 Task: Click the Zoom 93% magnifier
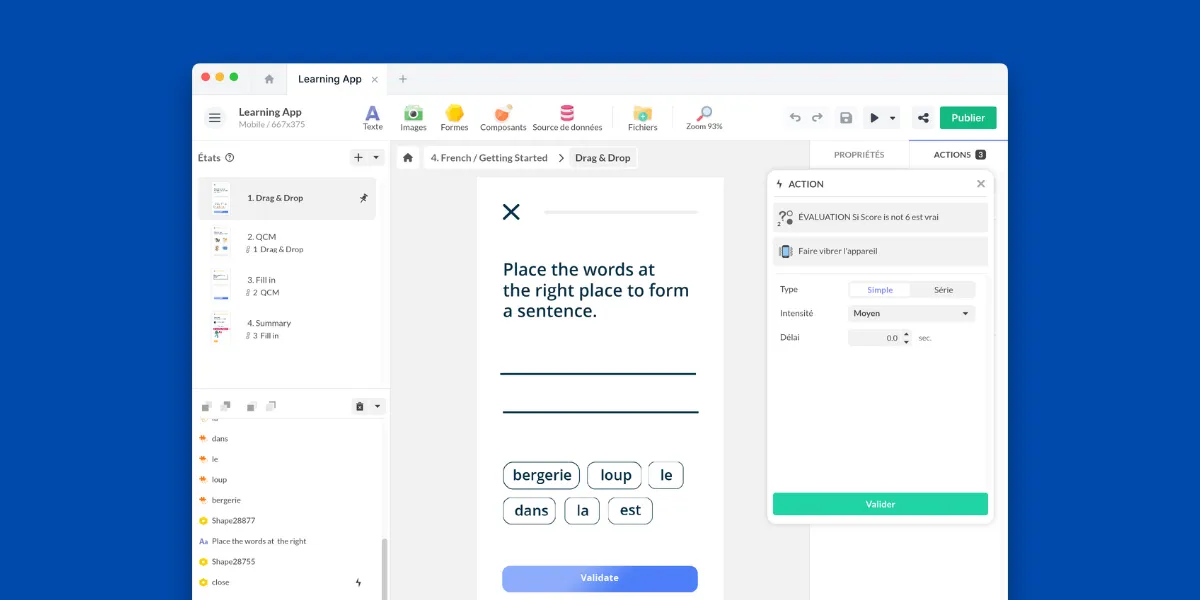(x=704, y=116)
